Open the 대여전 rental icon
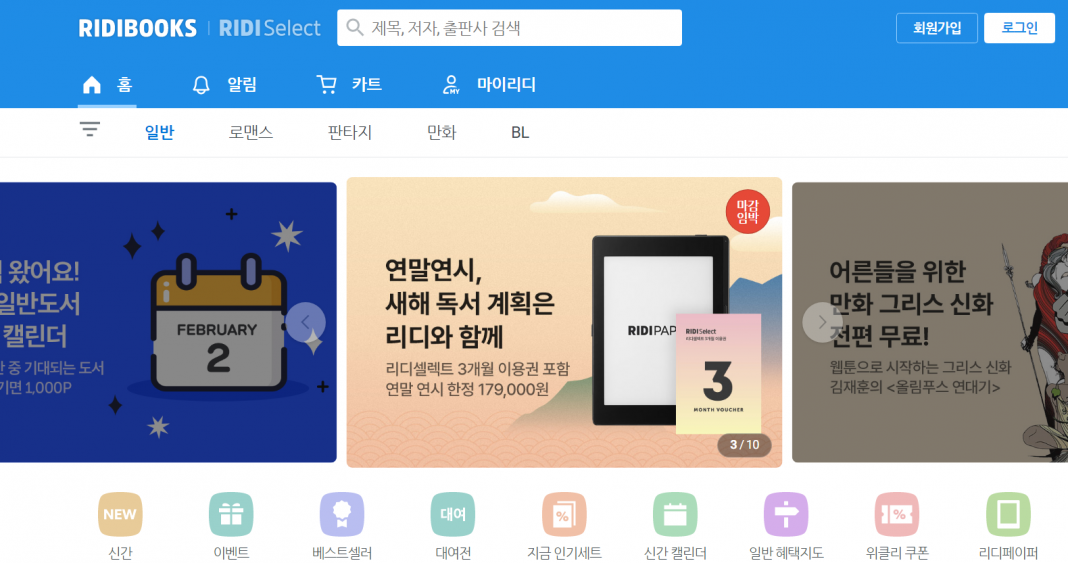The image size is (1068, 563). click(x=453, y=515)
